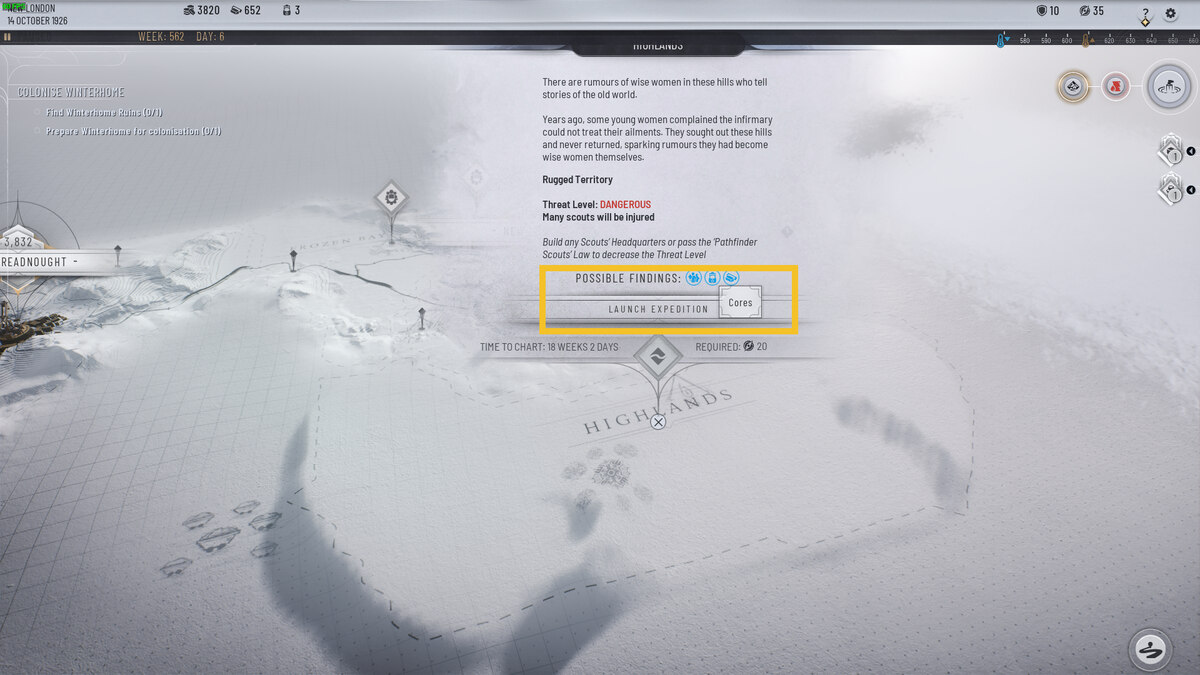The height and width of the screenshot is (675, 1200).
Task: Pause the game with the pause button
Action: [x=7, y=37]
